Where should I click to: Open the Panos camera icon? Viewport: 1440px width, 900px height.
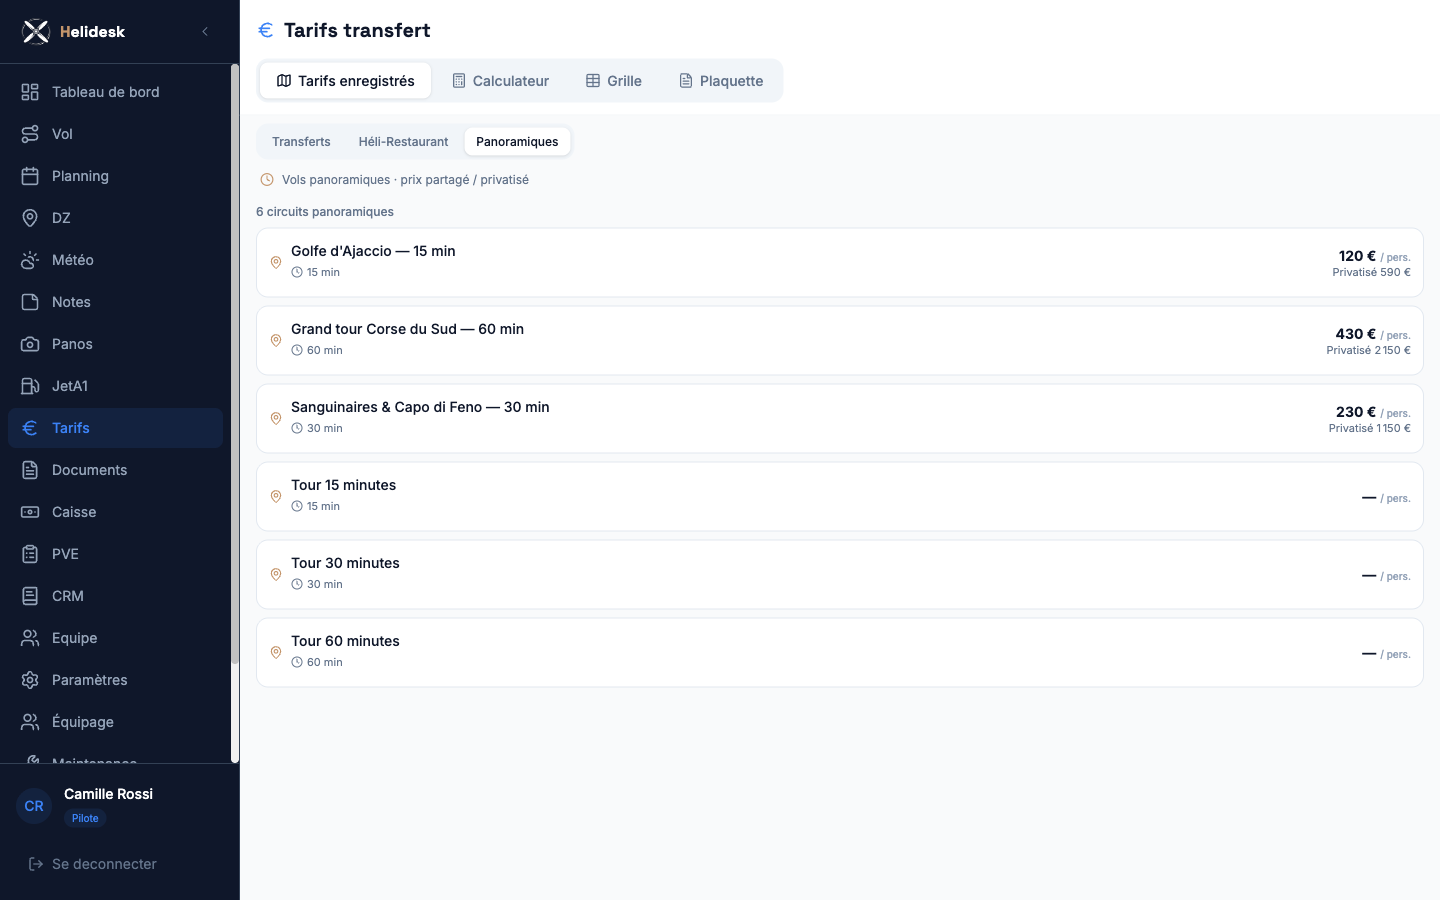[30, 344]
